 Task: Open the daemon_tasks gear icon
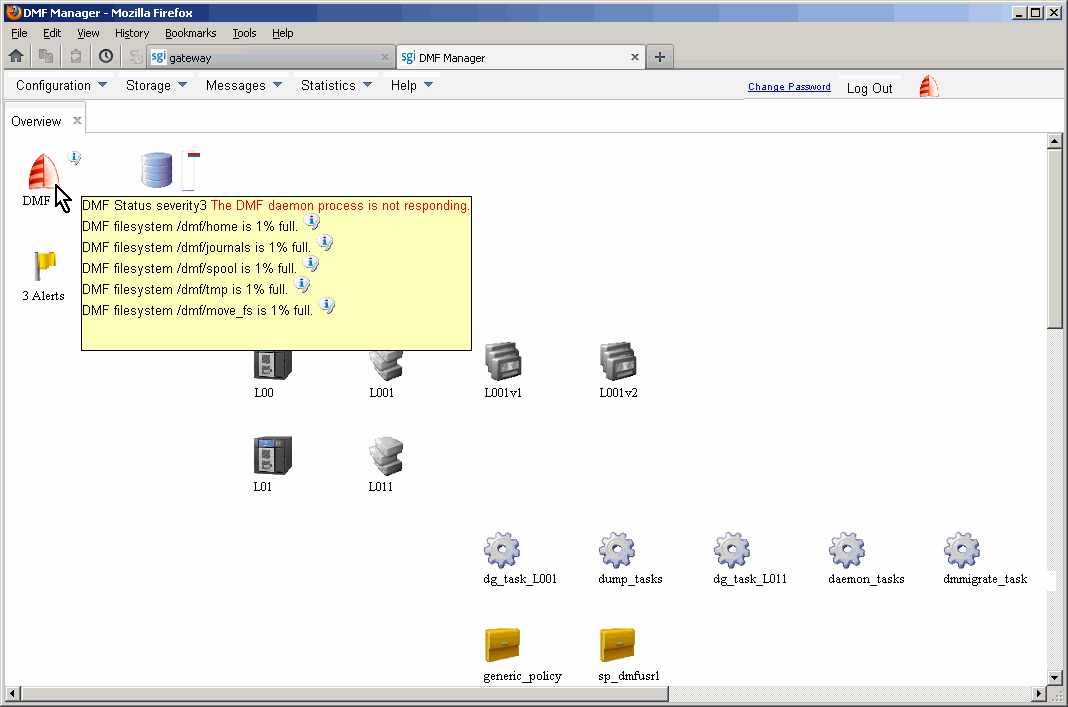pyautogui.click(x=847, y=550)
